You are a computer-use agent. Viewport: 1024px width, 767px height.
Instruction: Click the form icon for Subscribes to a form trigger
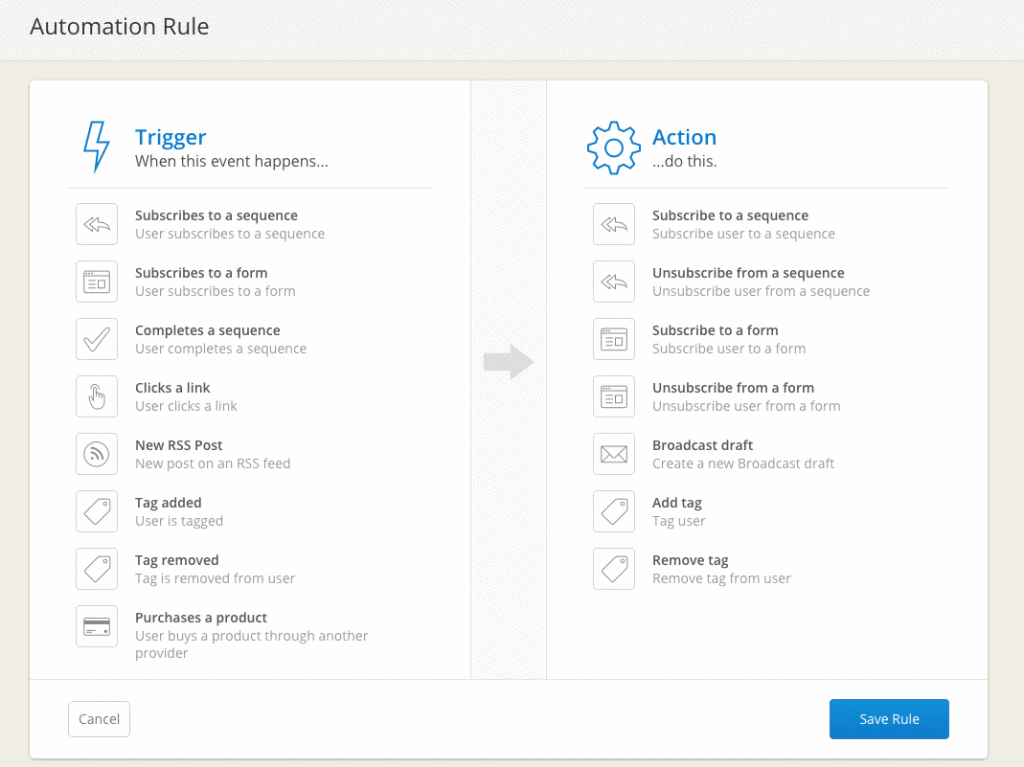[x=97, y=281]
